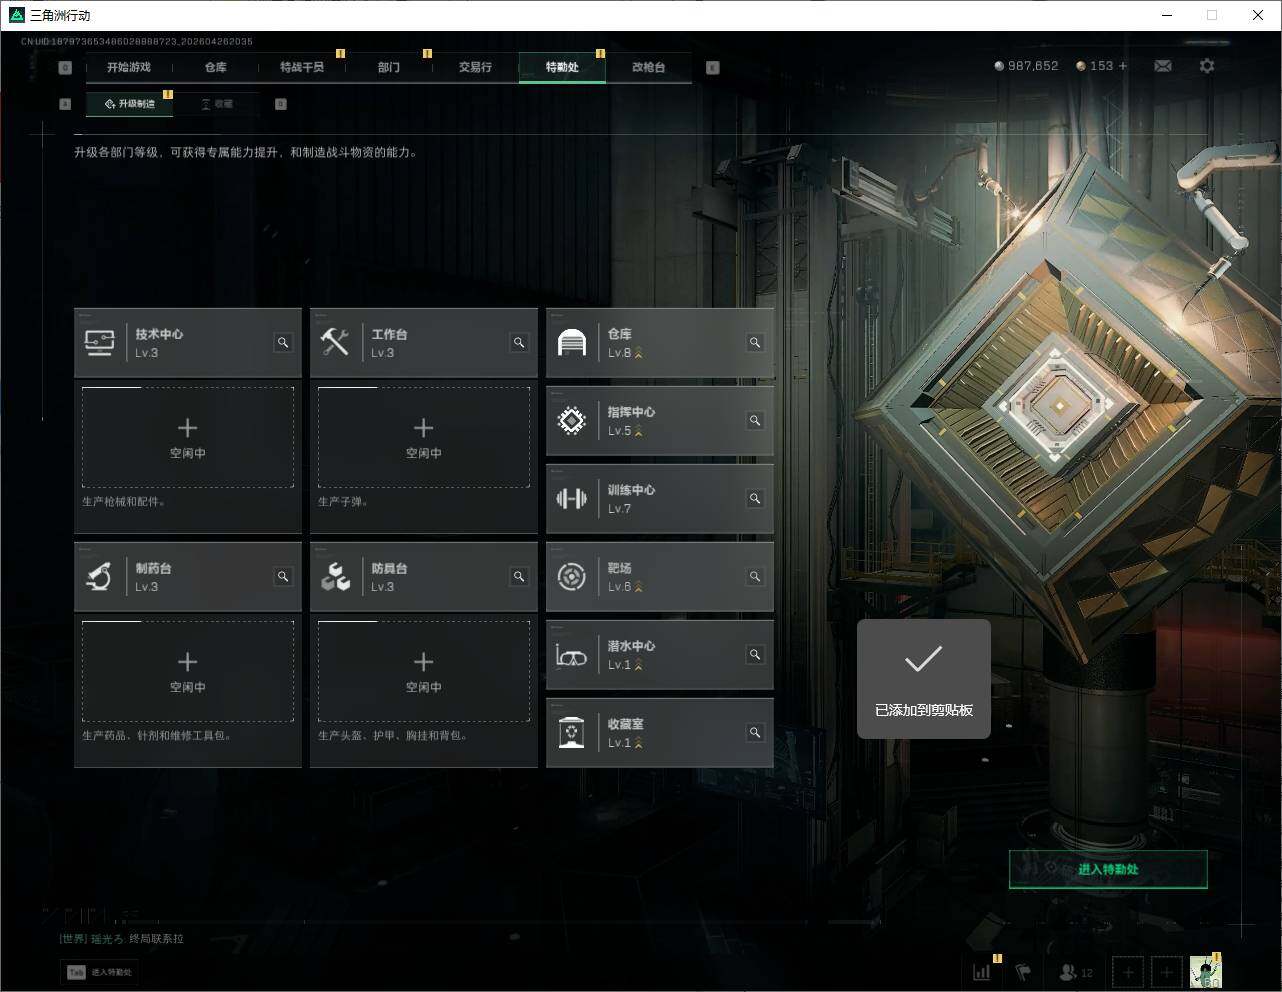Click the 指挥中心 chip icon
This screenshot has width=1282, height=992.
571,421
